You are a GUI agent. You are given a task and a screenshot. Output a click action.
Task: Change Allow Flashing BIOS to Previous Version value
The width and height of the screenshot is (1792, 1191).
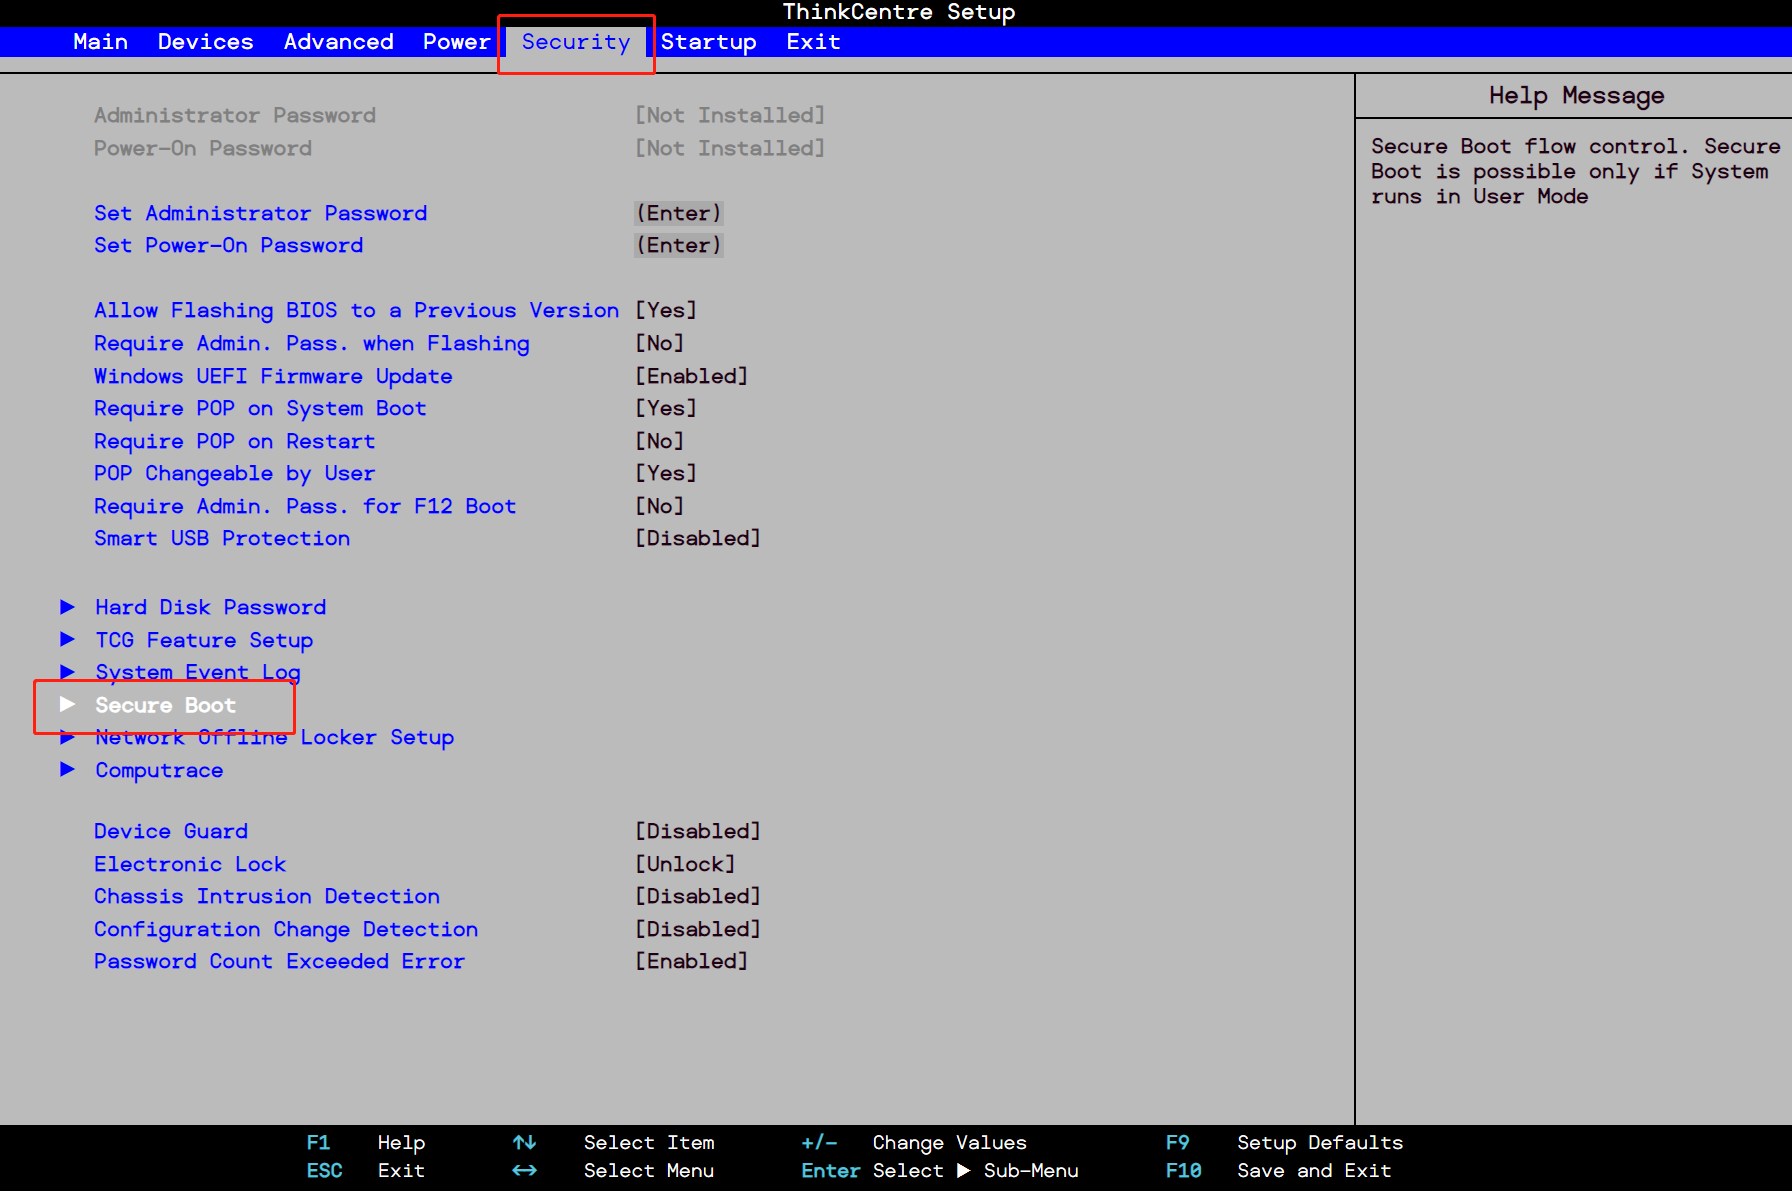coord(666,311)
